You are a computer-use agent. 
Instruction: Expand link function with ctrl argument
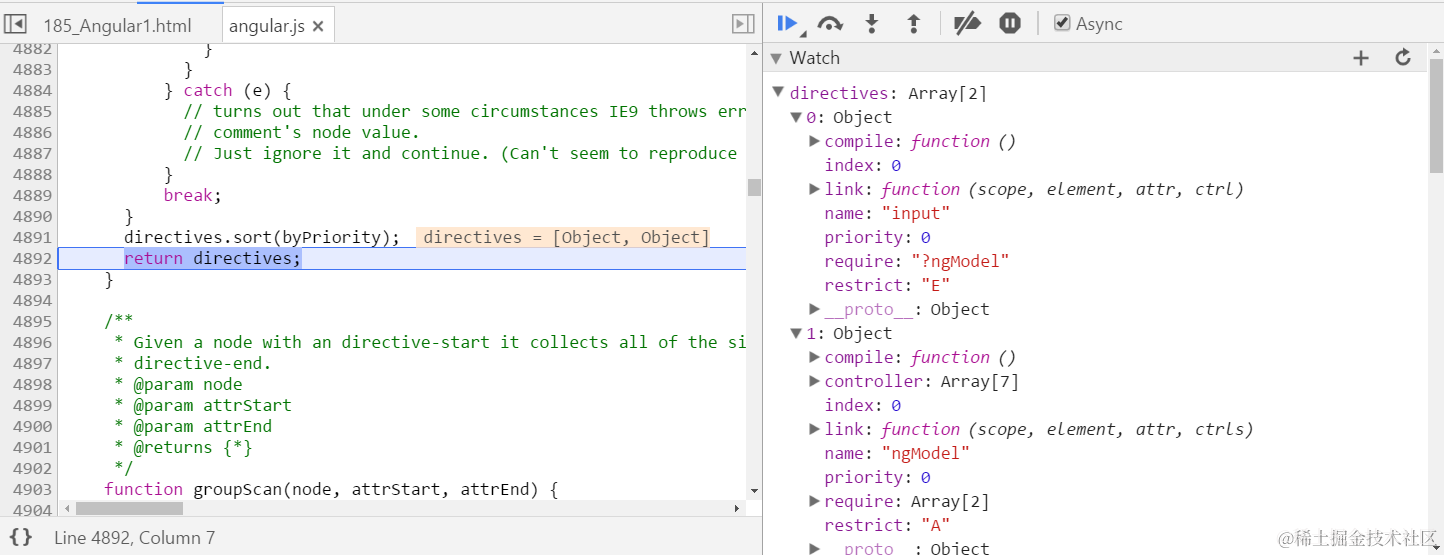(815, 189)
